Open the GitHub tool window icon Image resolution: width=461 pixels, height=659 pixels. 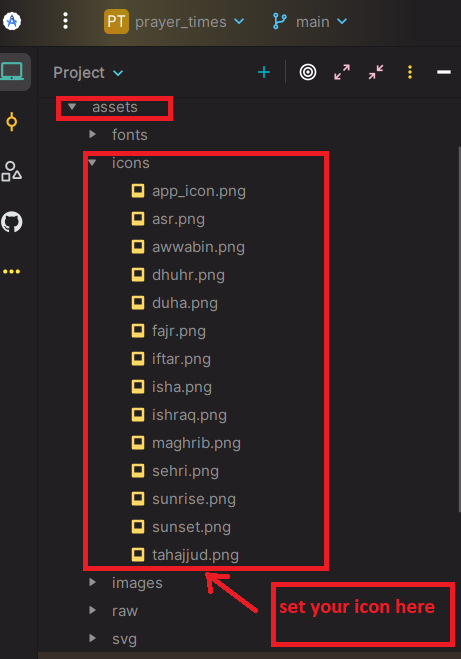(x=12, y=222)
